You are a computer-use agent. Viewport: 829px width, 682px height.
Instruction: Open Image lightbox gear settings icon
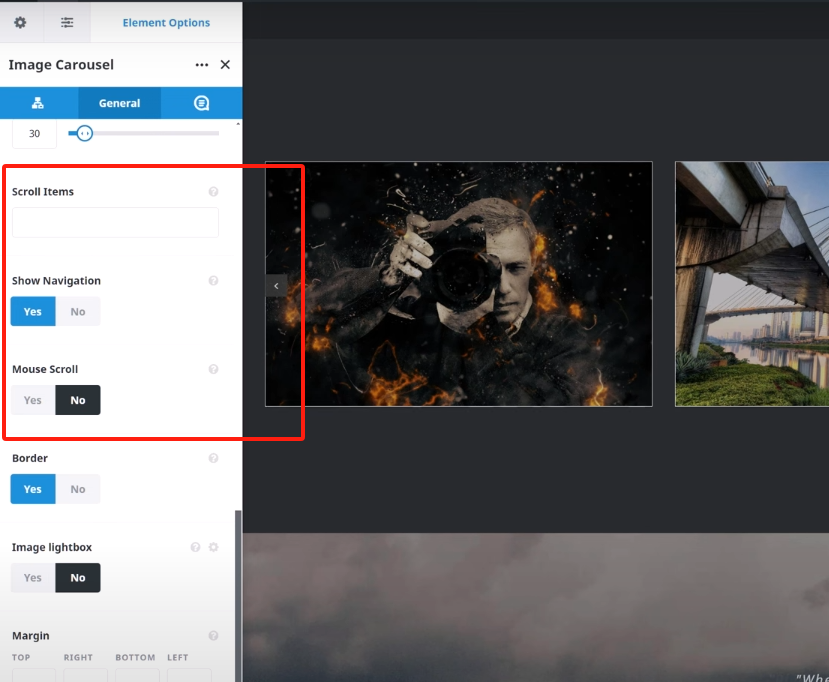coord(213,547)
